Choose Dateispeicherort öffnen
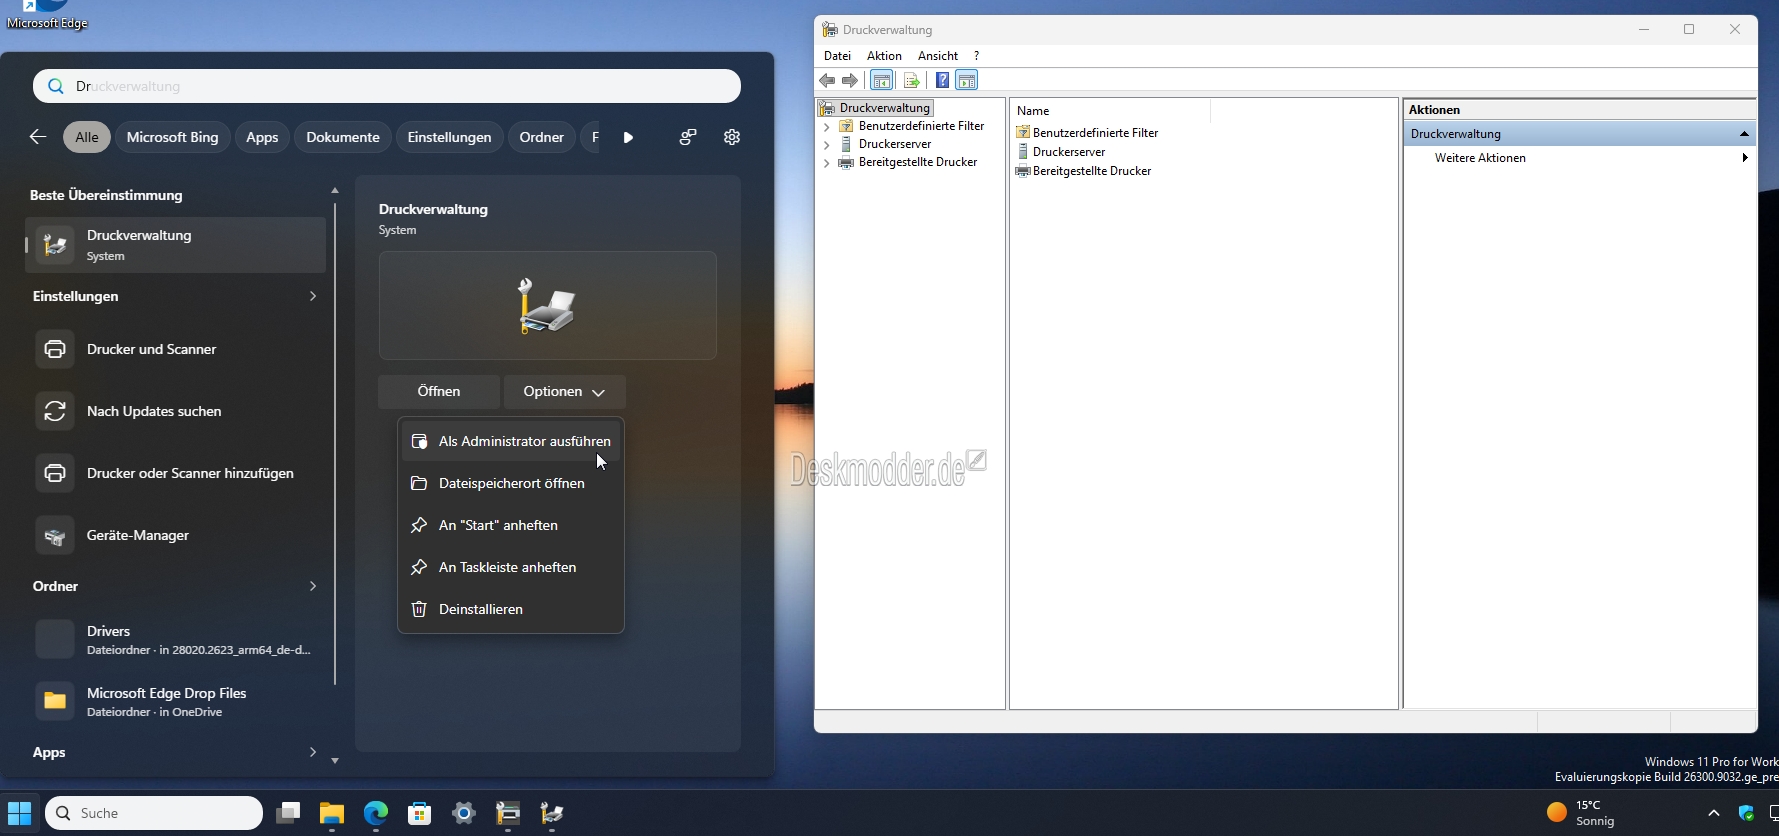Image resolution: width=1779 pixels, height=836 pixels. pyautogui.click(x=511, y=483)
